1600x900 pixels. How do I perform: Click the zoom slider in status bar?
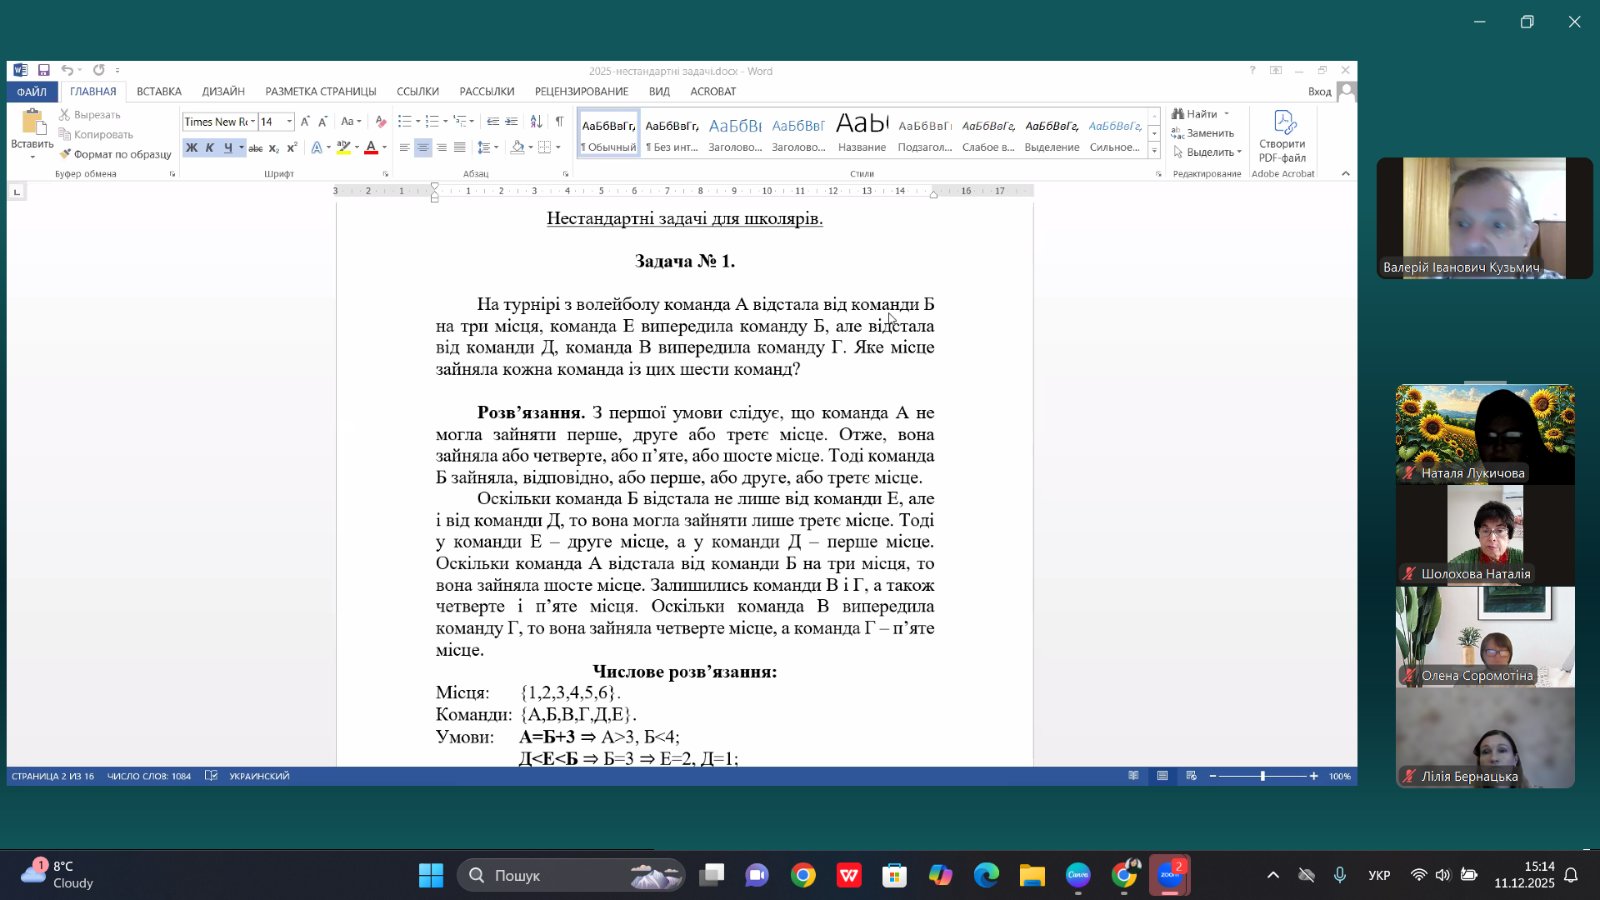tap(1262, 776)
